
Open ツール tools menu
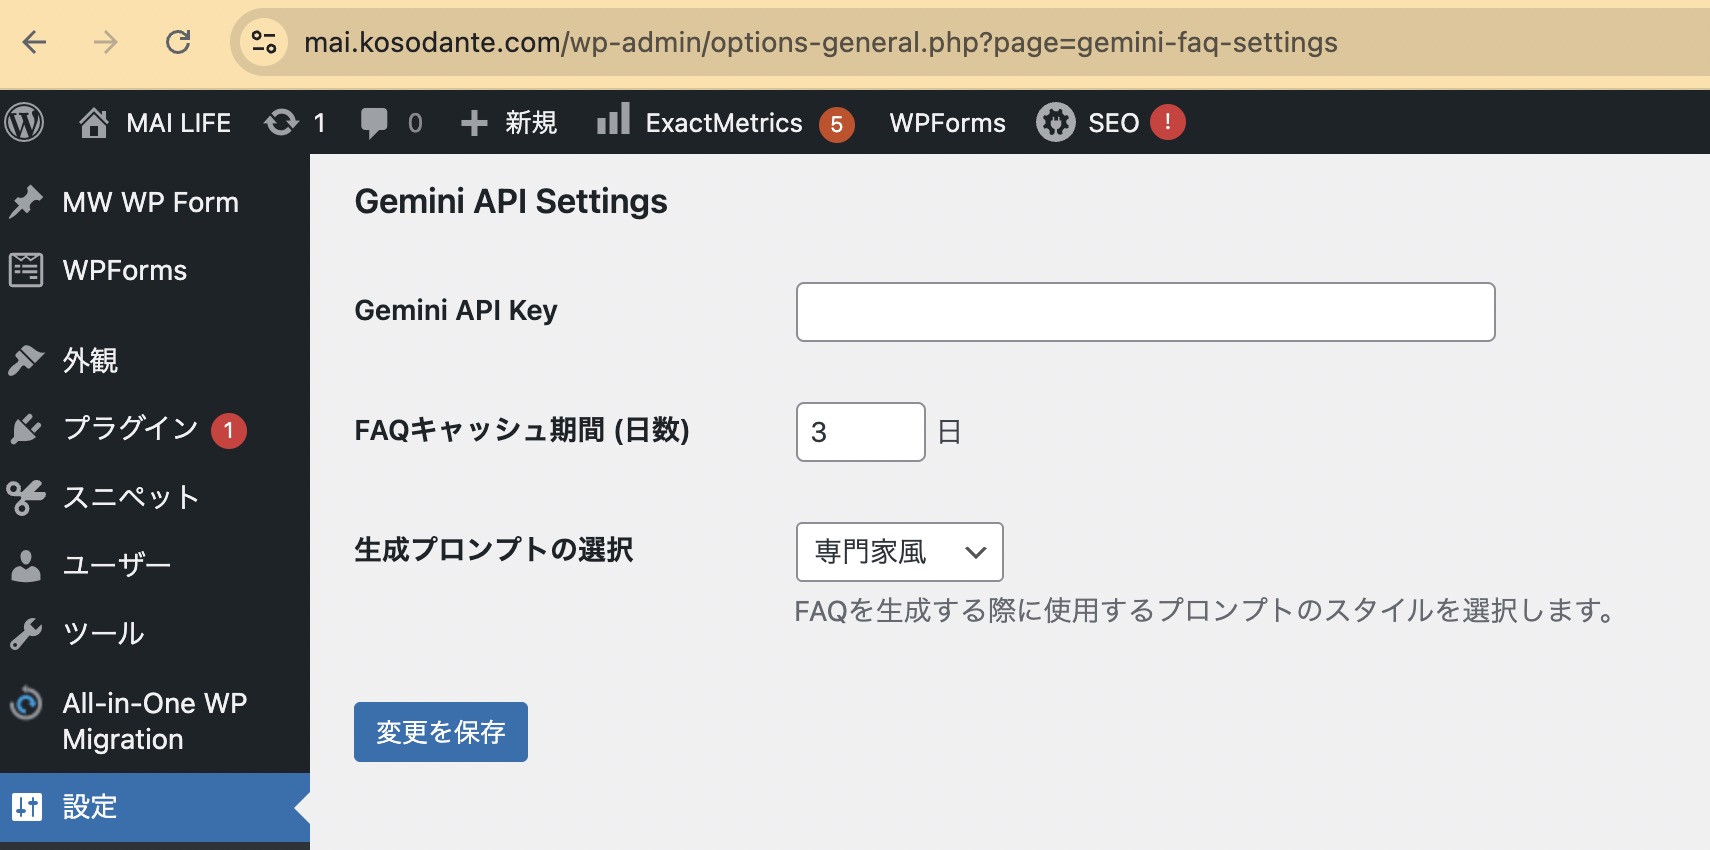coord(103,633)
